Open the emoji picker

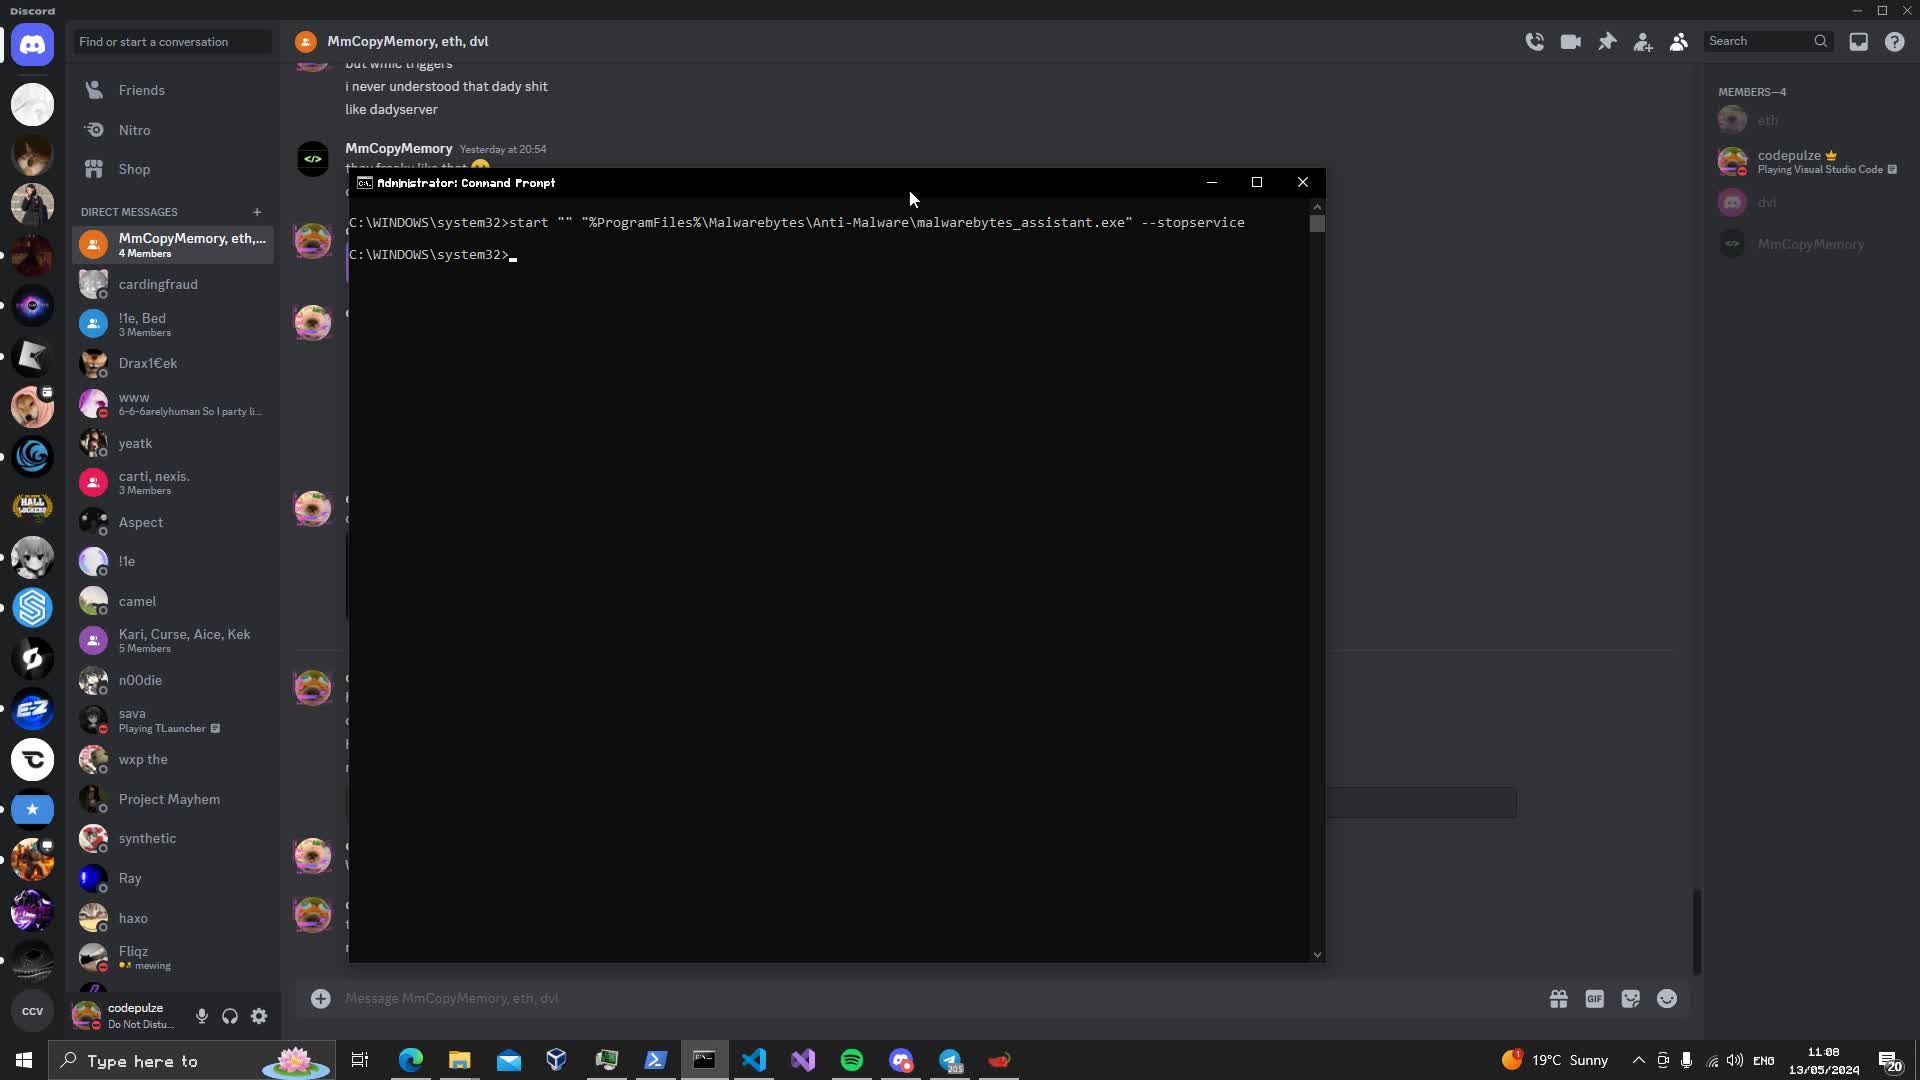[1666, 999]
